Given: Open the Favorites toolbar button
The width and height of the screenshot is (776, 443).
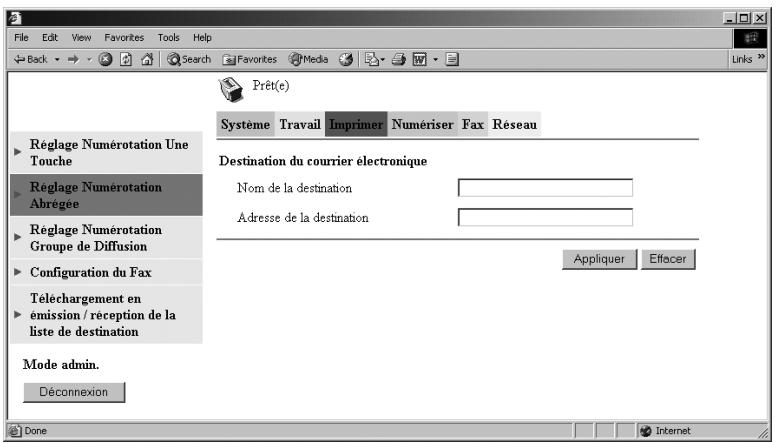Looking at the screenshot, I should coord(249,59).
